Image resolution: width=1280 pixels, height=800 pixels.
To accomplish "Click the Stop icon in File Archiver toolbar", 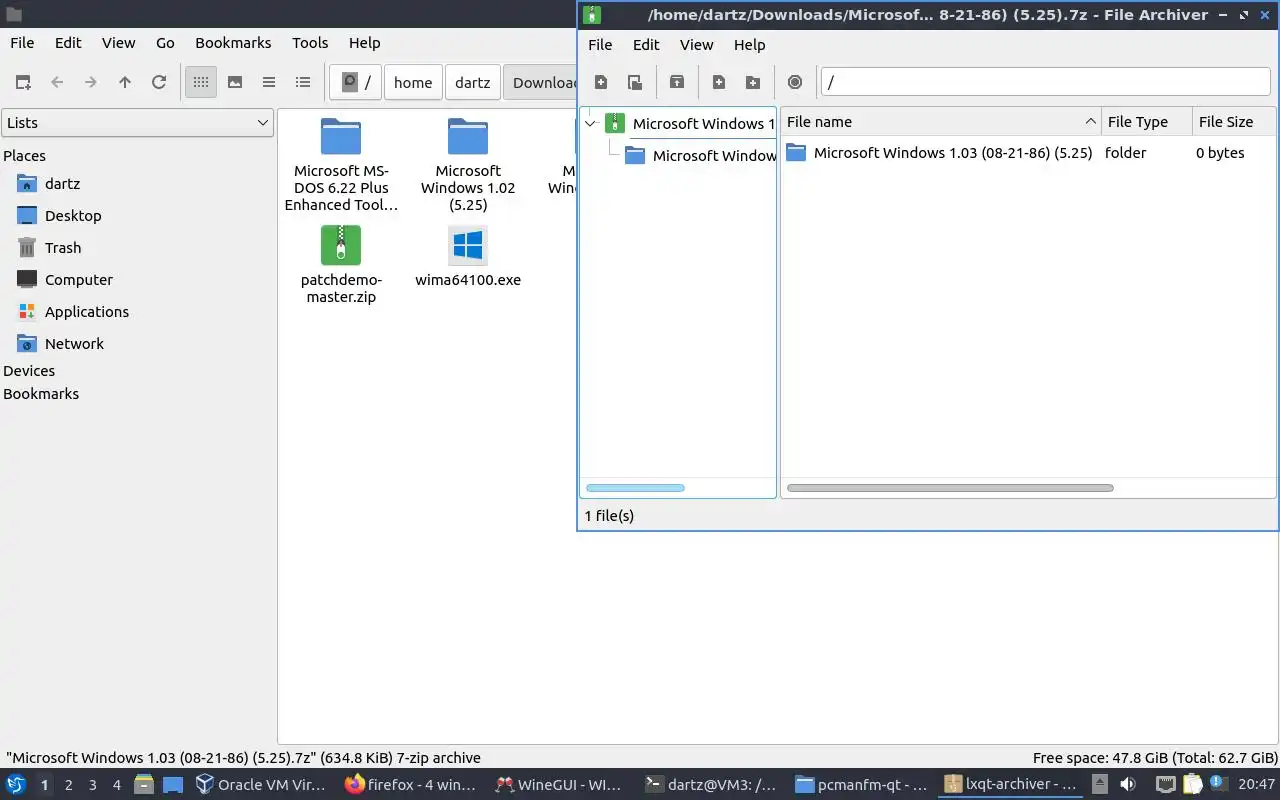I will 795,82.
